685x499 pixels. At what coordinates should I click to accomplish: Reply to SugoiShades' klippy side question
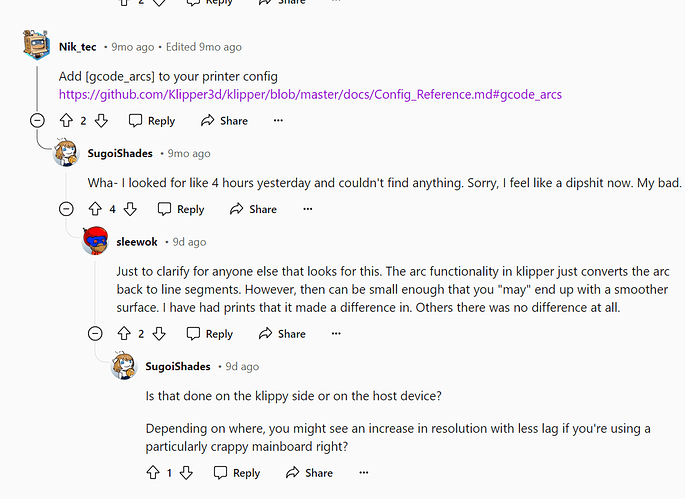236,473
